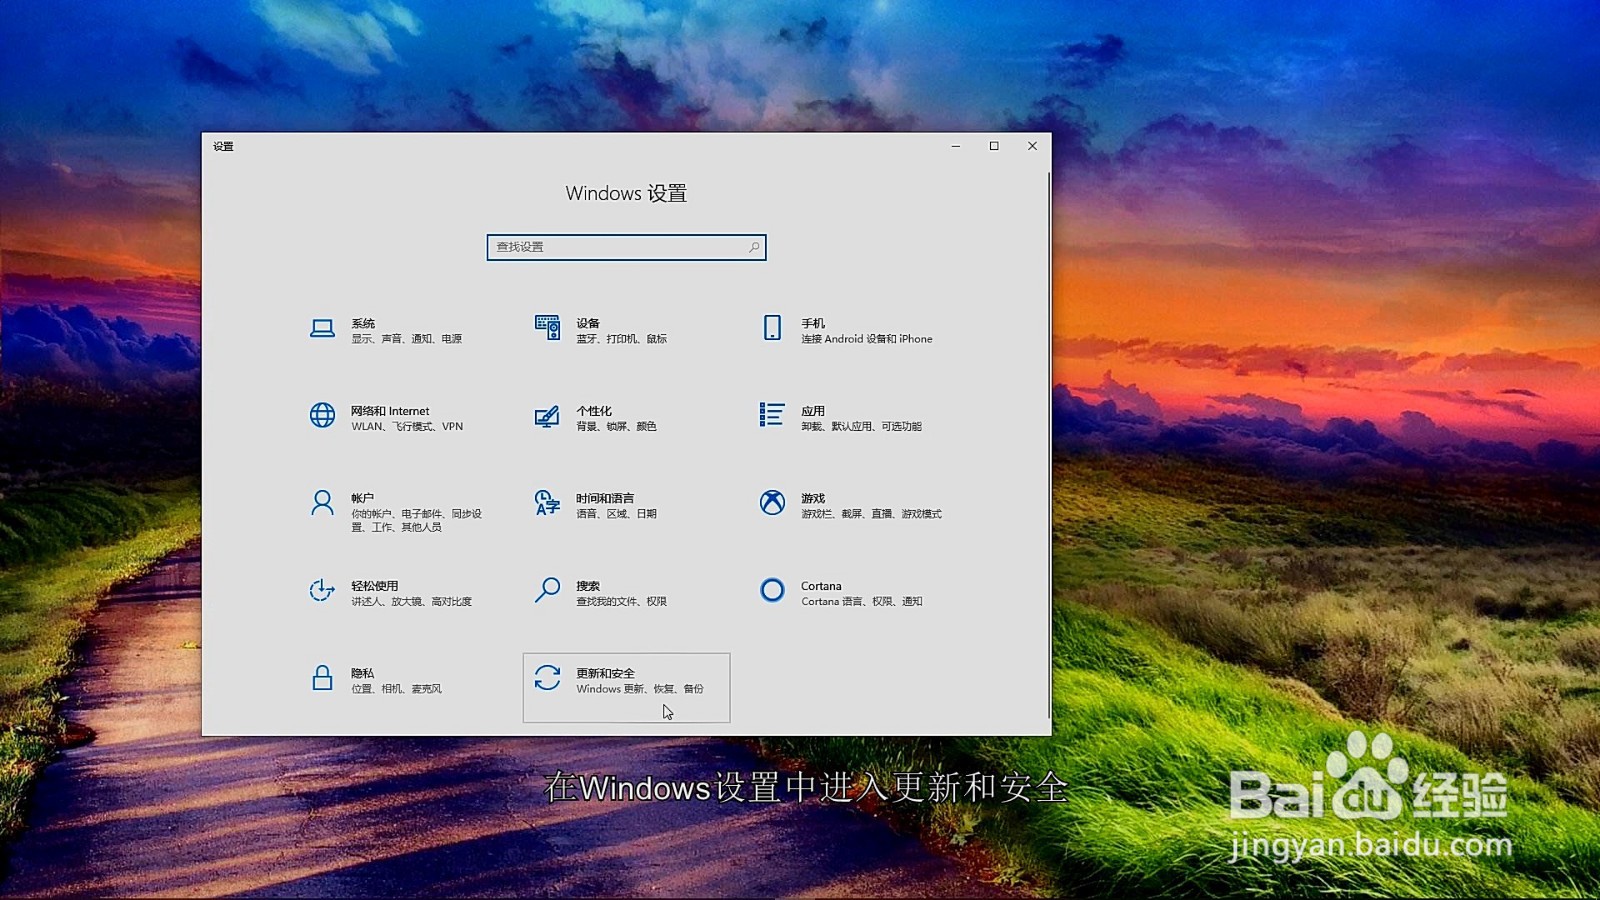This screenshot has width=1600, height=900.
Task: Close the 设置 window
Action: pos(1032,146)
